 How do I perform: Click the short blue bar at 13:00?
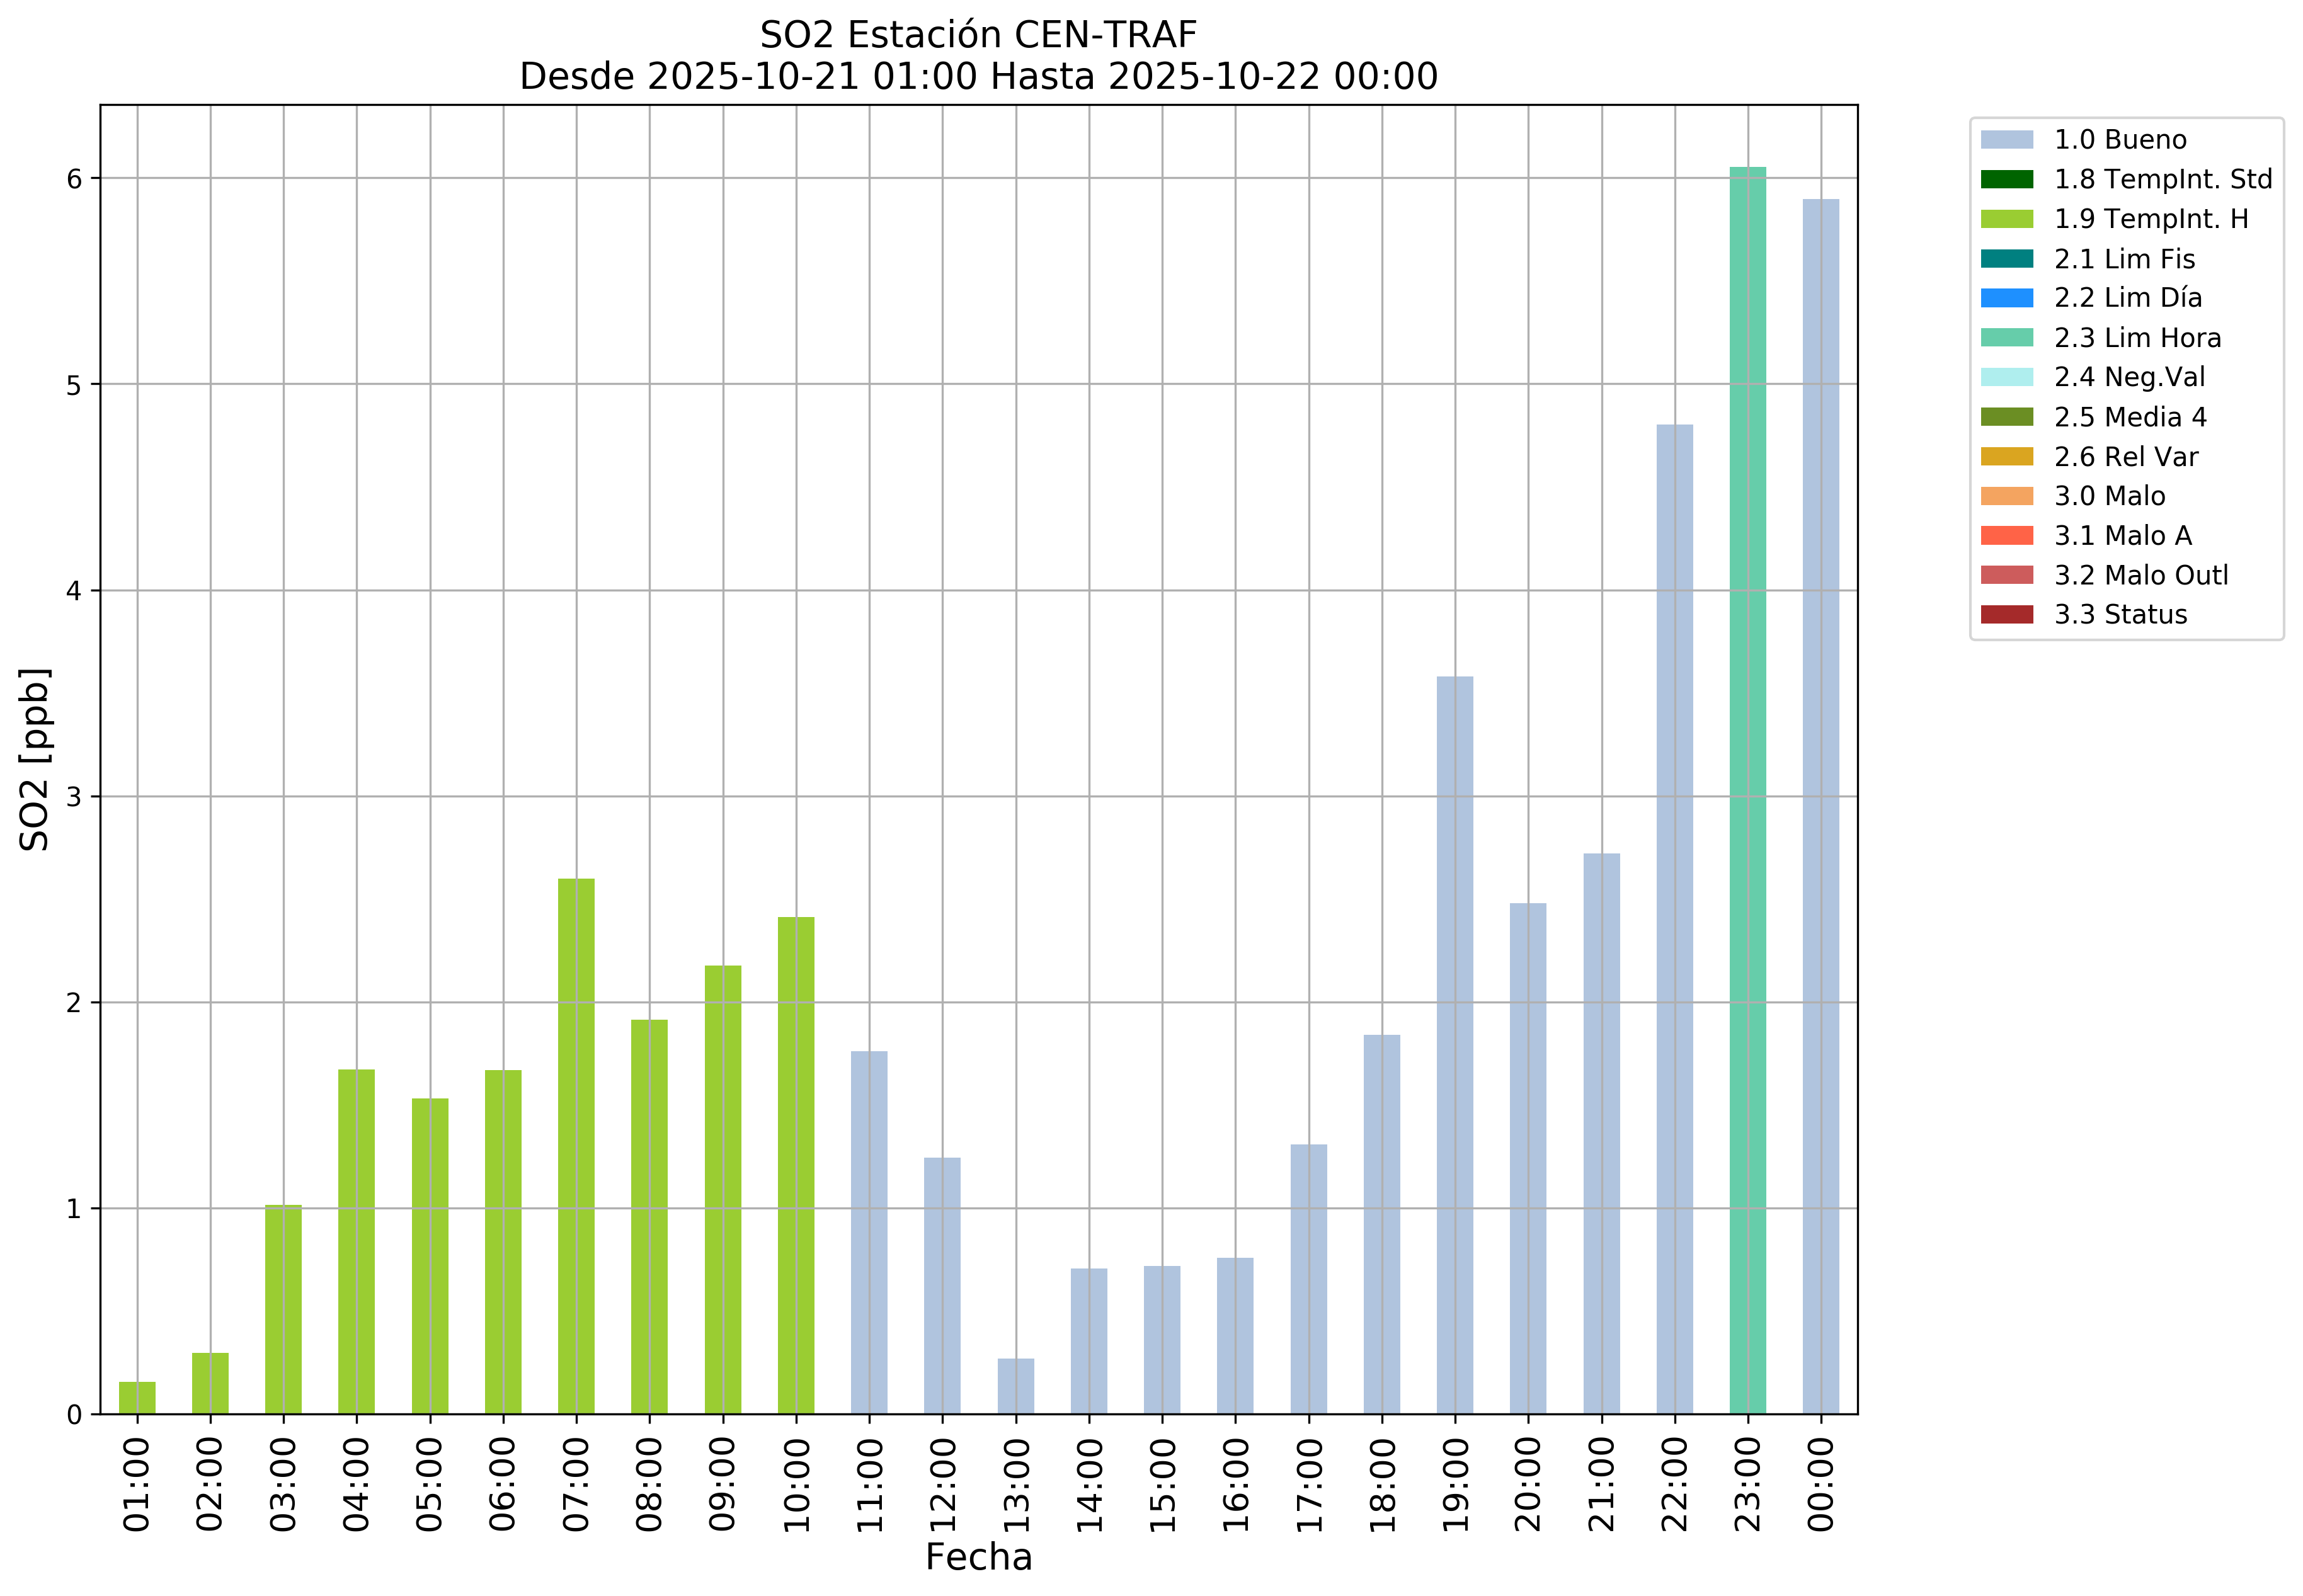pyautogui.click(x=1015, y=1386)
